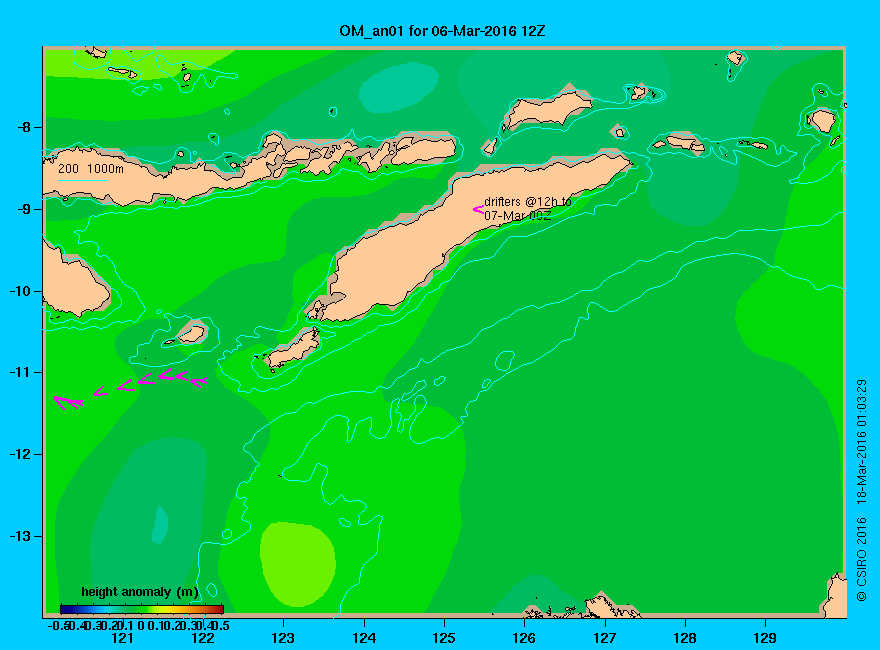Click the 'height anomaly (m)' colorbar label

140,592
